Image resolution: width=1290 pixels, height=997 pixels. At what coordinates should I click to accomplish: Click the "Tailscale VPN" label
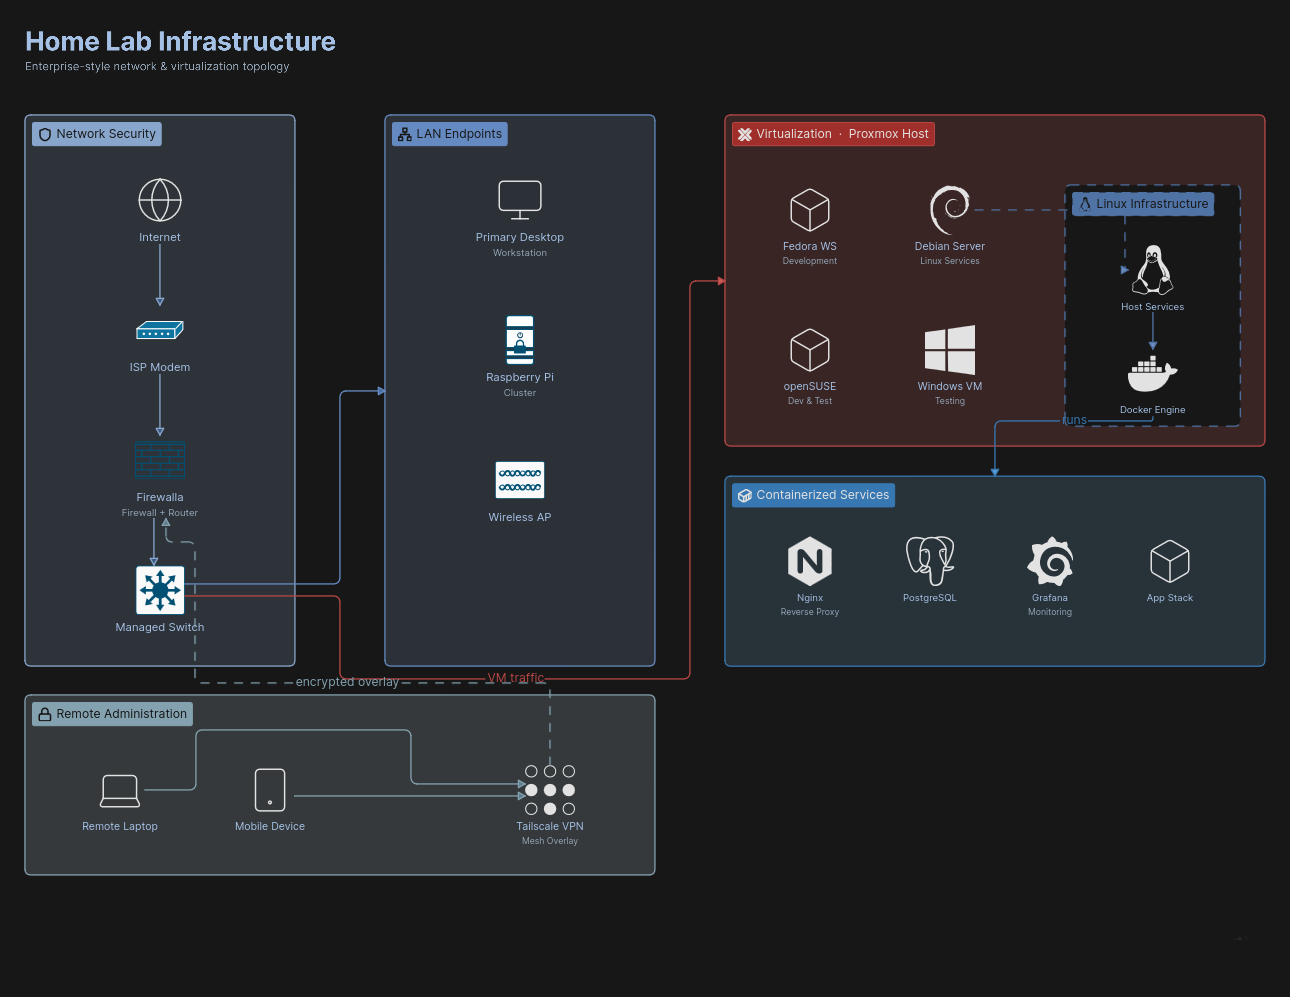[550, 827]
